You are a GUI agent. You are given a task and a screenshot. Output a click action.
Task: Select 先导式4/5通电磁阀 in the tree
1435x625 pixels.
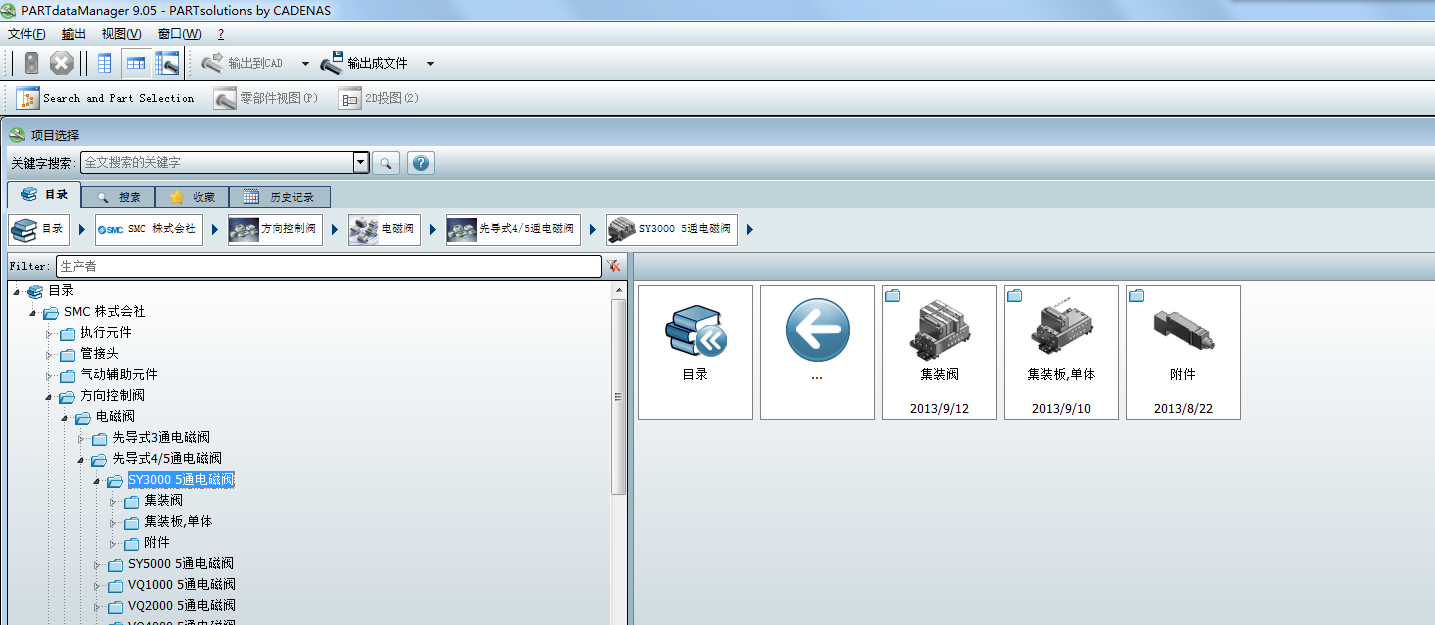(x=167, y=459)
